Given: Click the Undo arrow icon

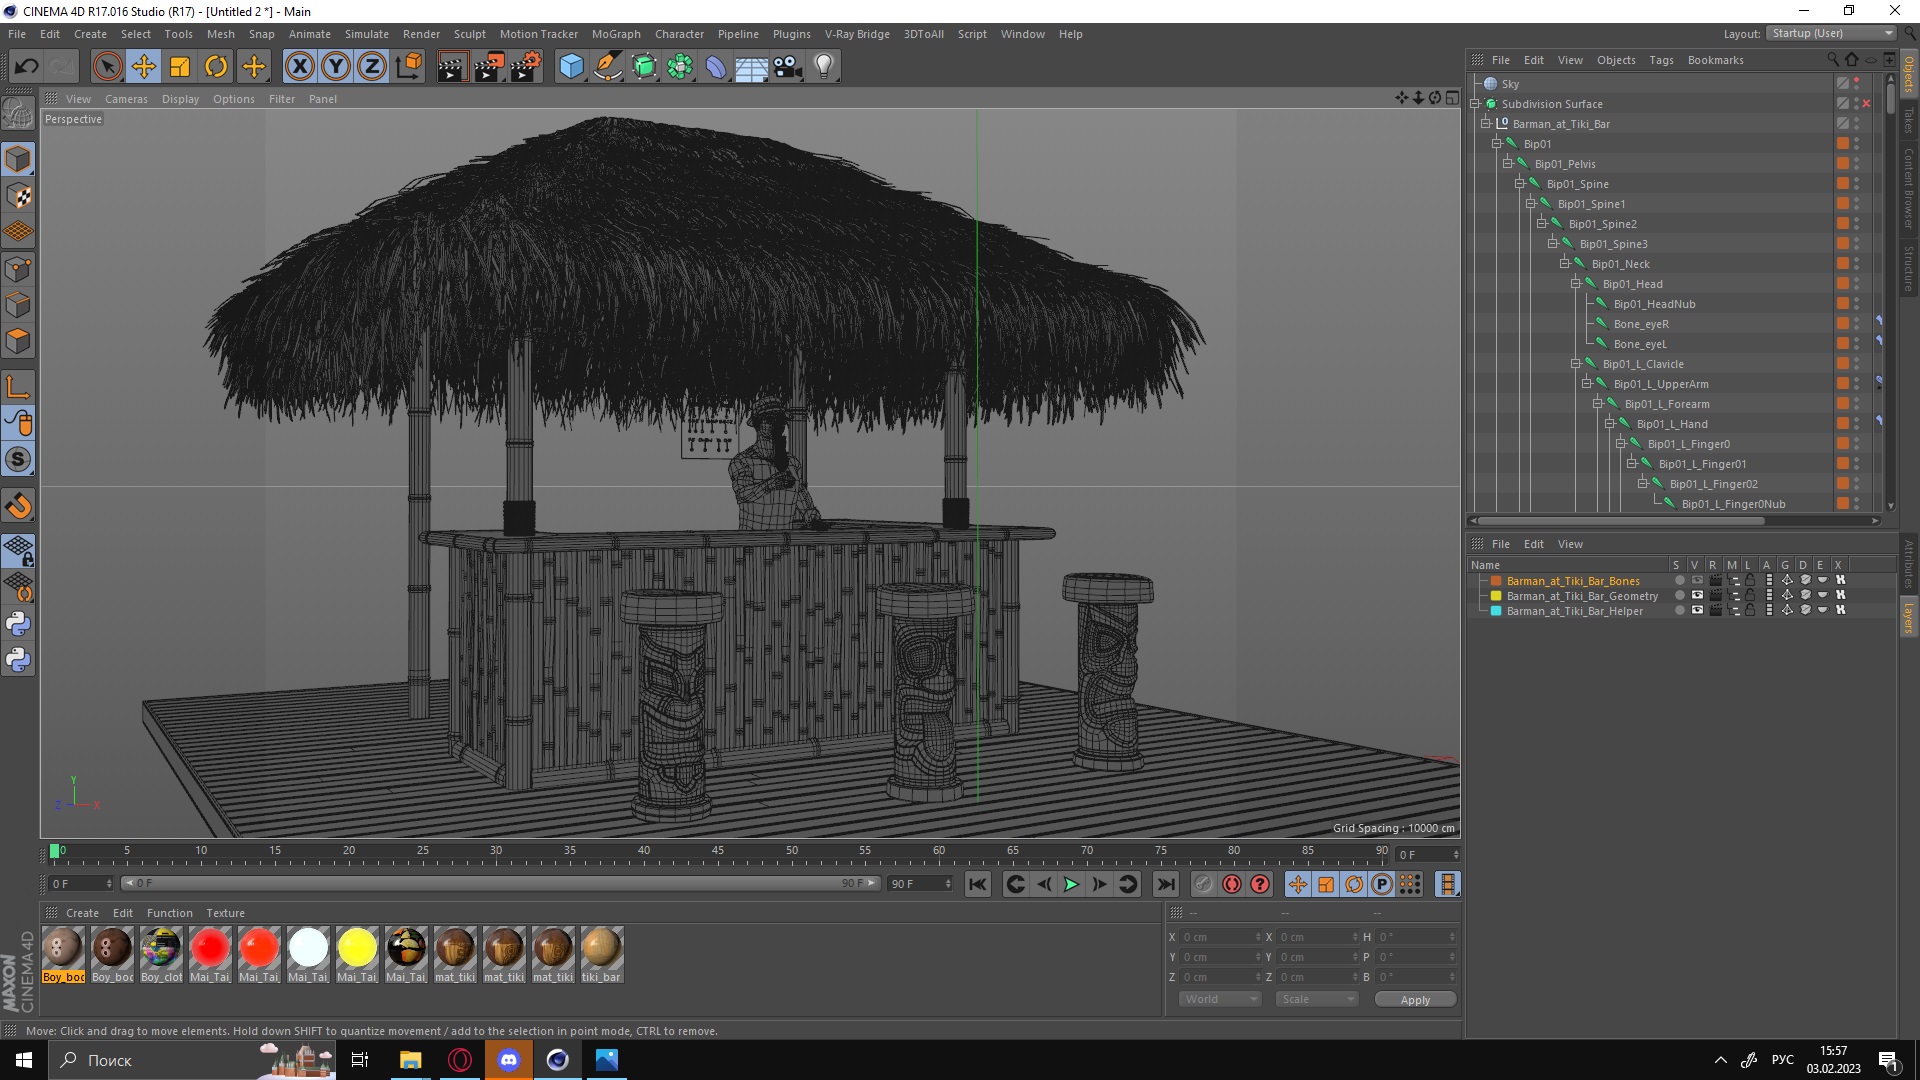Looking at the screenshot, I should (27, 67).
